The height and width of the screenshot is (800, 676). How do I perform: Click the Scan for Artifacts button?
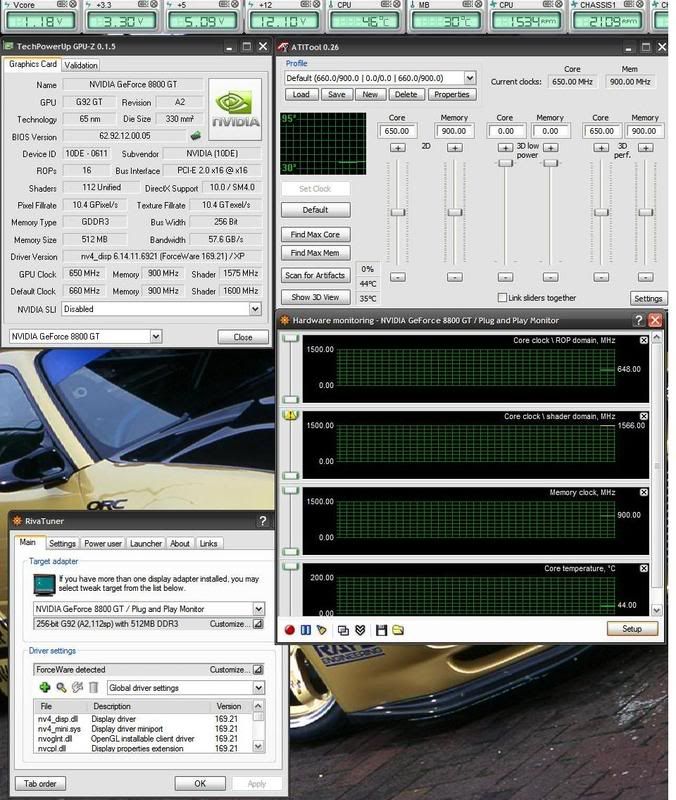click(x=315, y=275)
